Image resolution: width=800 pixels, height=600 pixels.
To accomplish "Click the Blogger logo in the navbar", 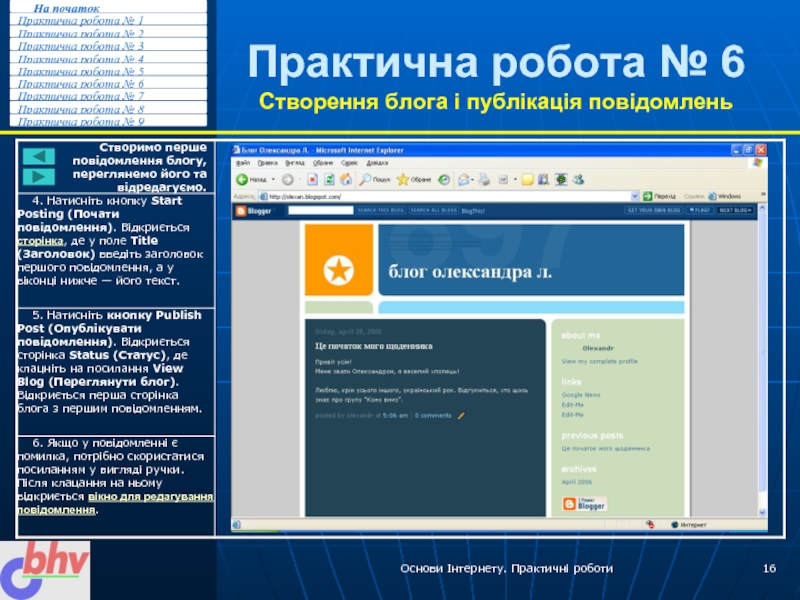I will pyautogui.click(x=253, y=211).
